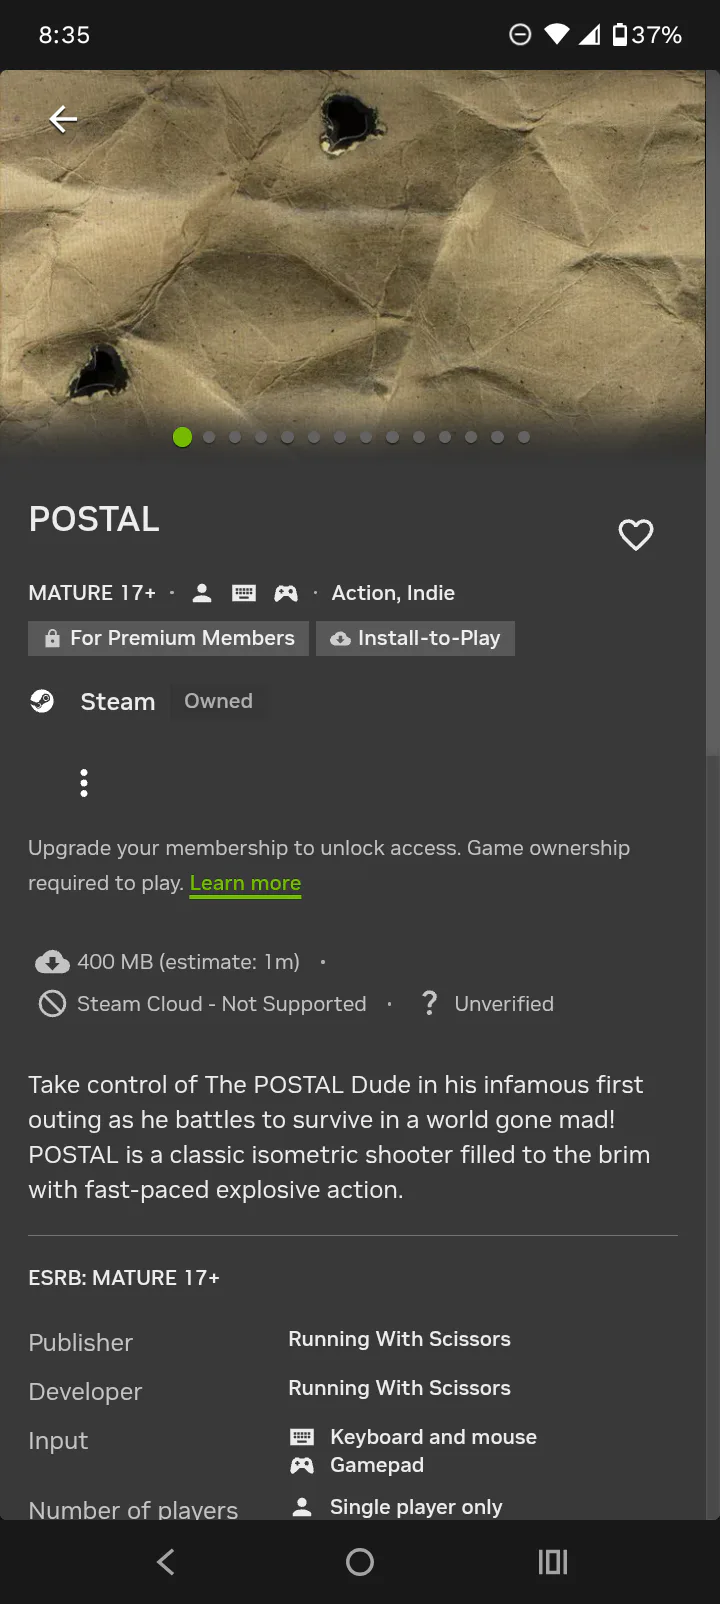
Task: Tap the For Premium Members badge
Action: click(168, 638)
